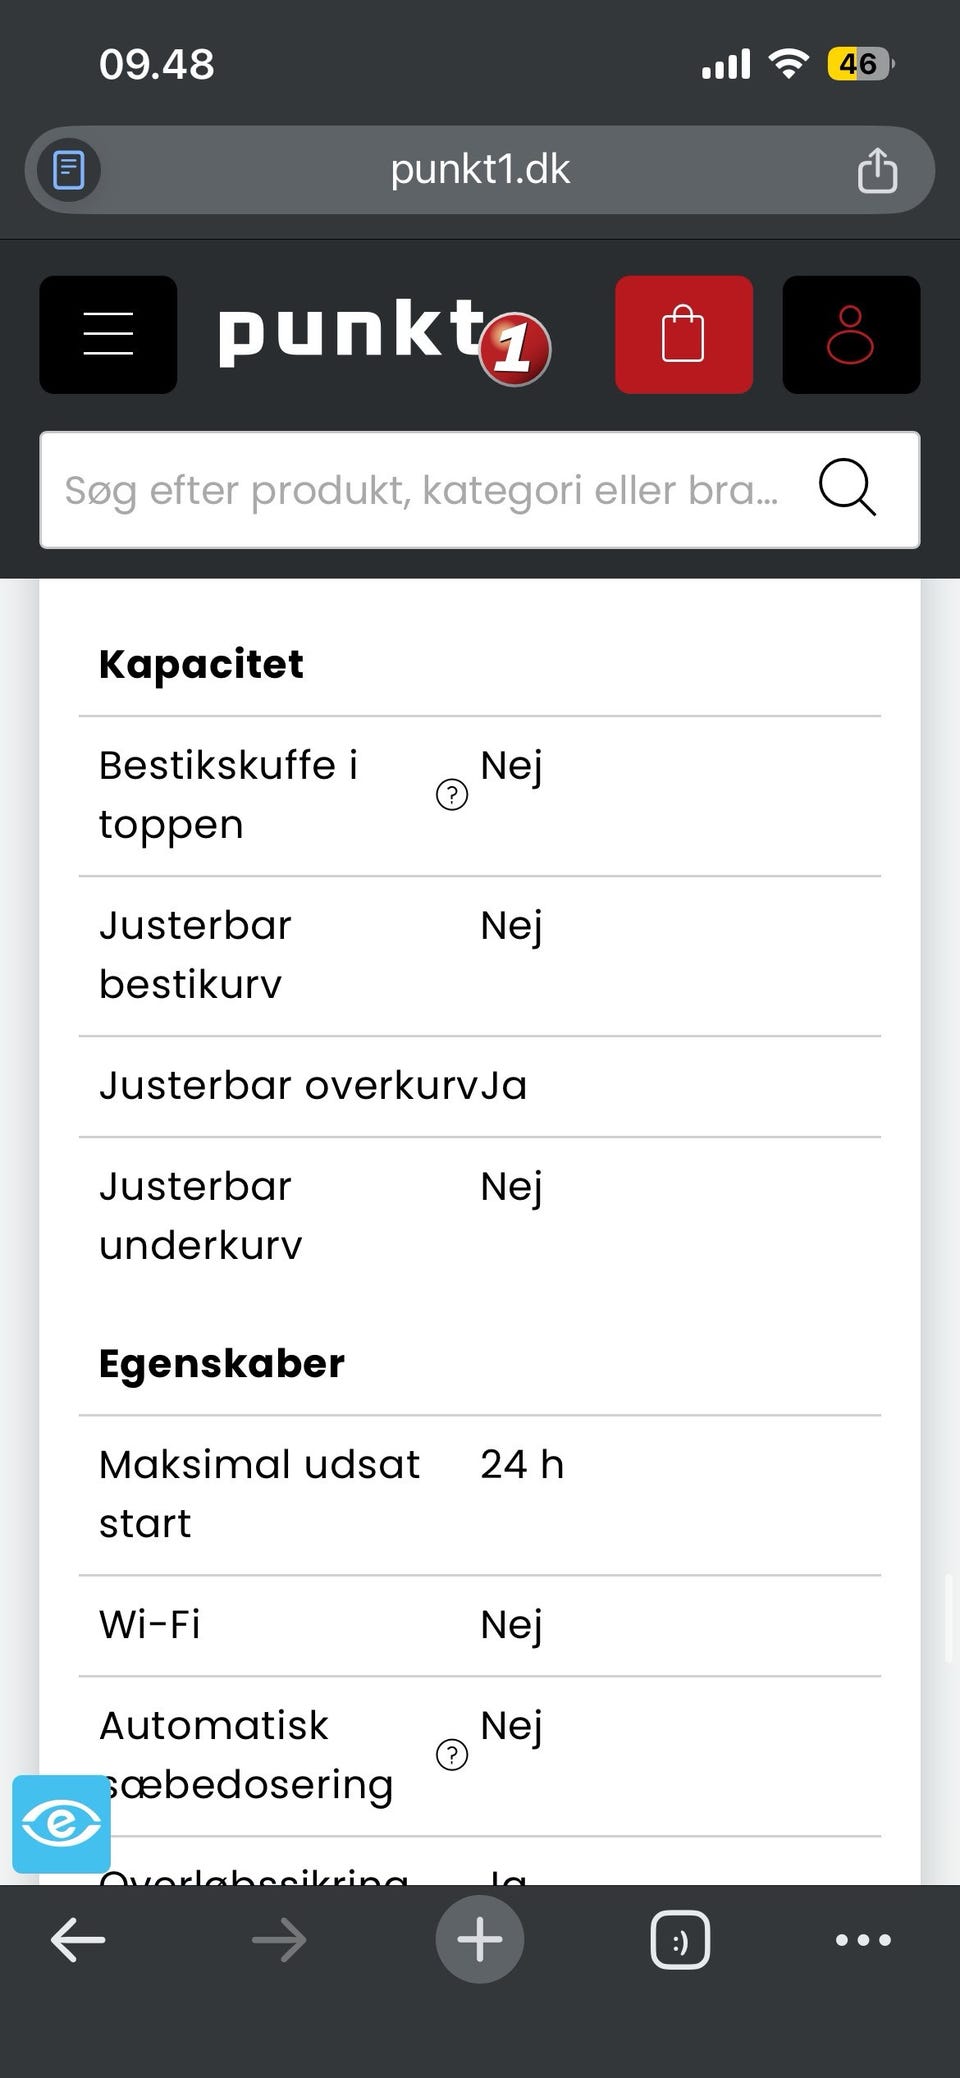Open the user account profile icon
Screen dimensions: 960x2078
coord(851,334)
